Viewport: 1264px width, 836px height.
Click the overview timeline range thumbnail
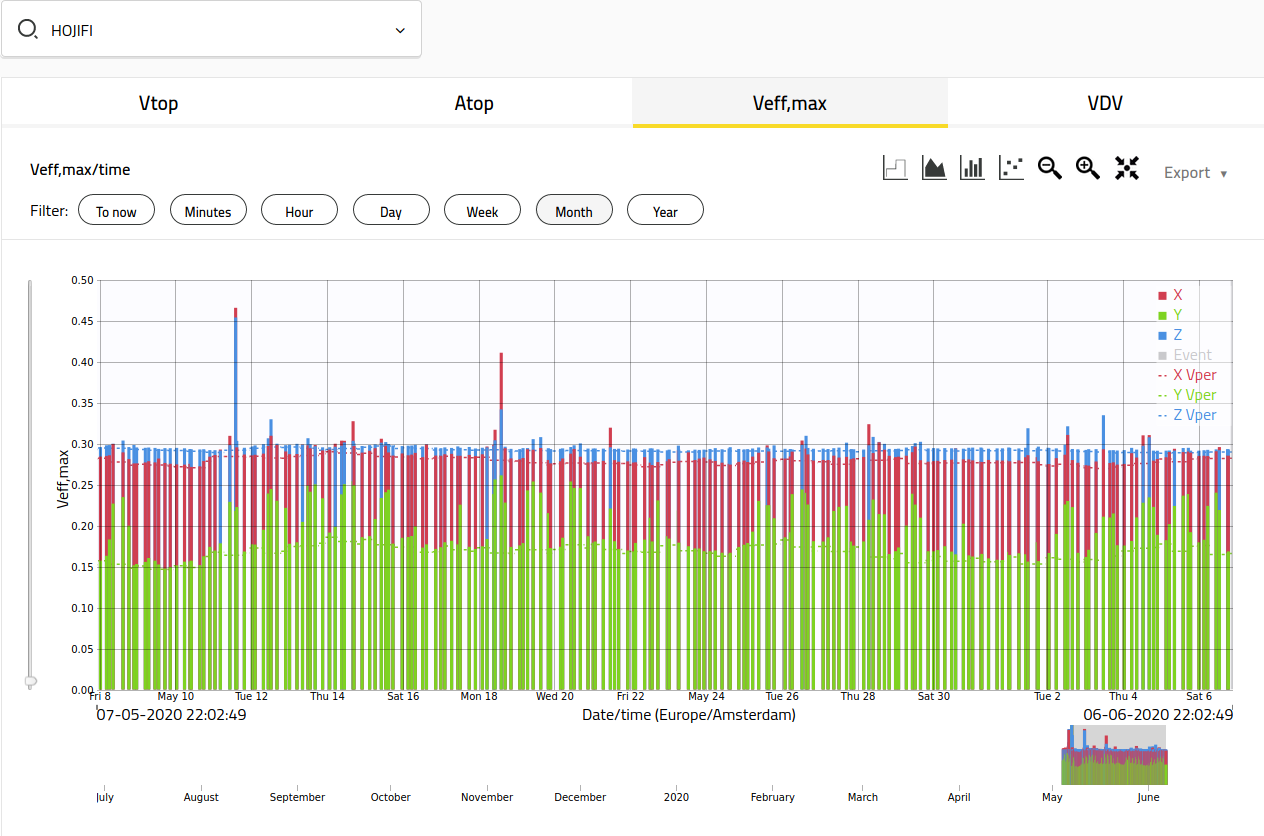pos(1114,755)
